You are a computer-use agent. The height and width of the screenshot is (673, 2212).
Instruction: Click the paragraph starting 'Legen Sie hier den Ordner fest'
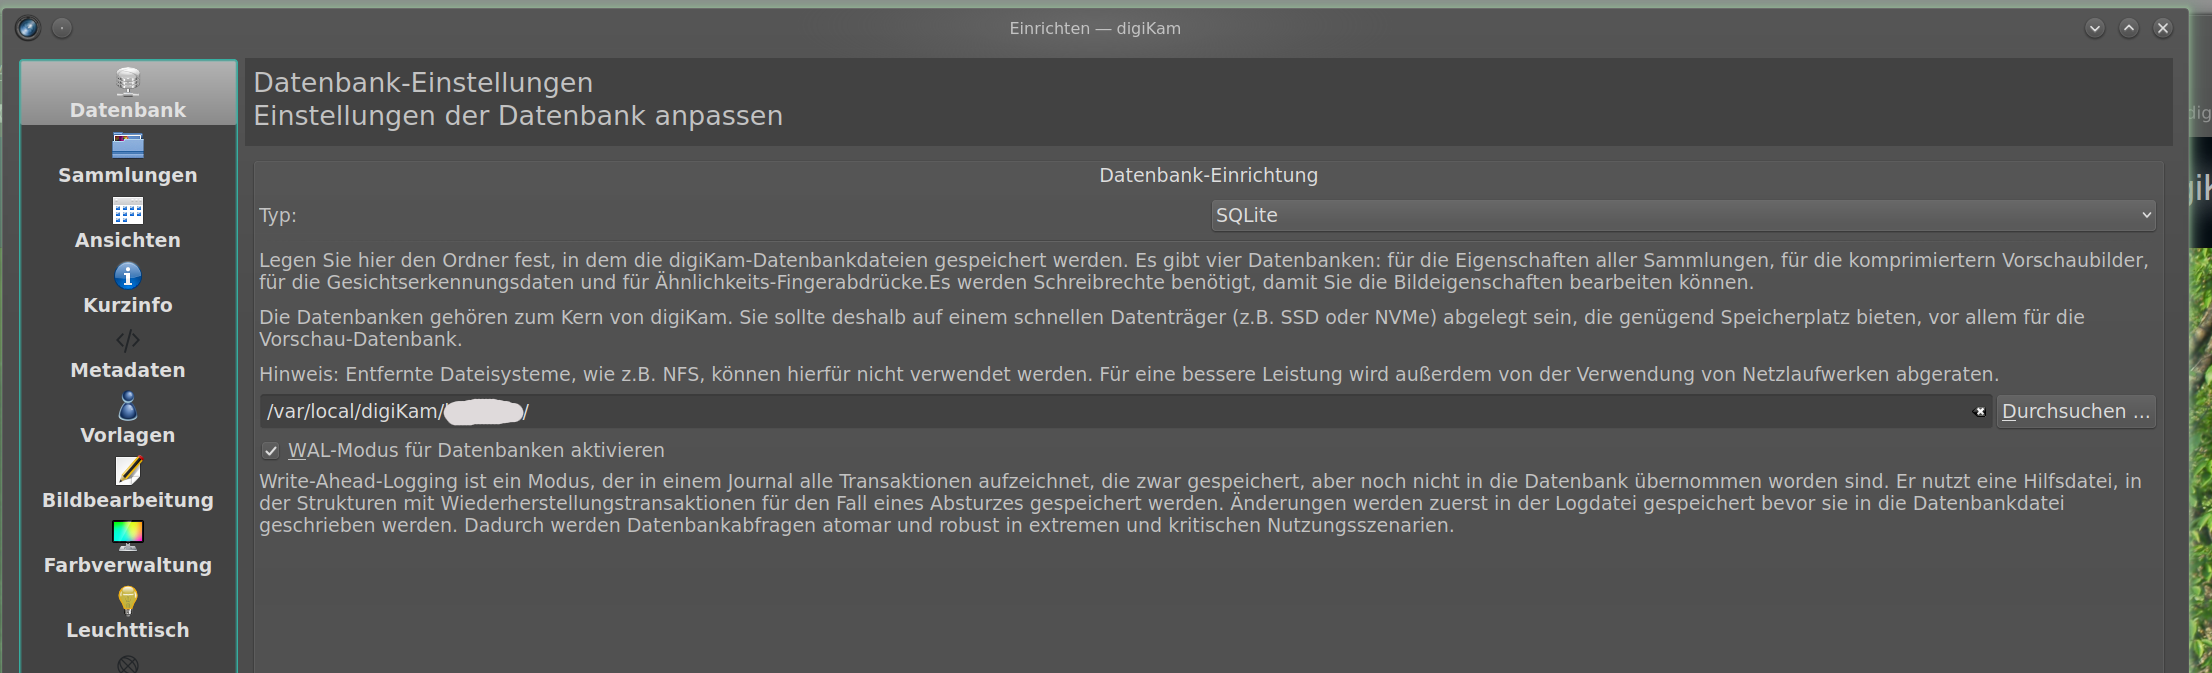[x=1204, y=271]
